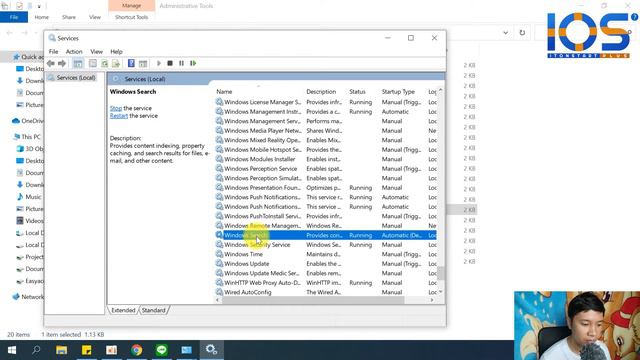Expand address bar history dropdown in Explorer
Viewport: 640px width, 360px height.
[506, 33]
